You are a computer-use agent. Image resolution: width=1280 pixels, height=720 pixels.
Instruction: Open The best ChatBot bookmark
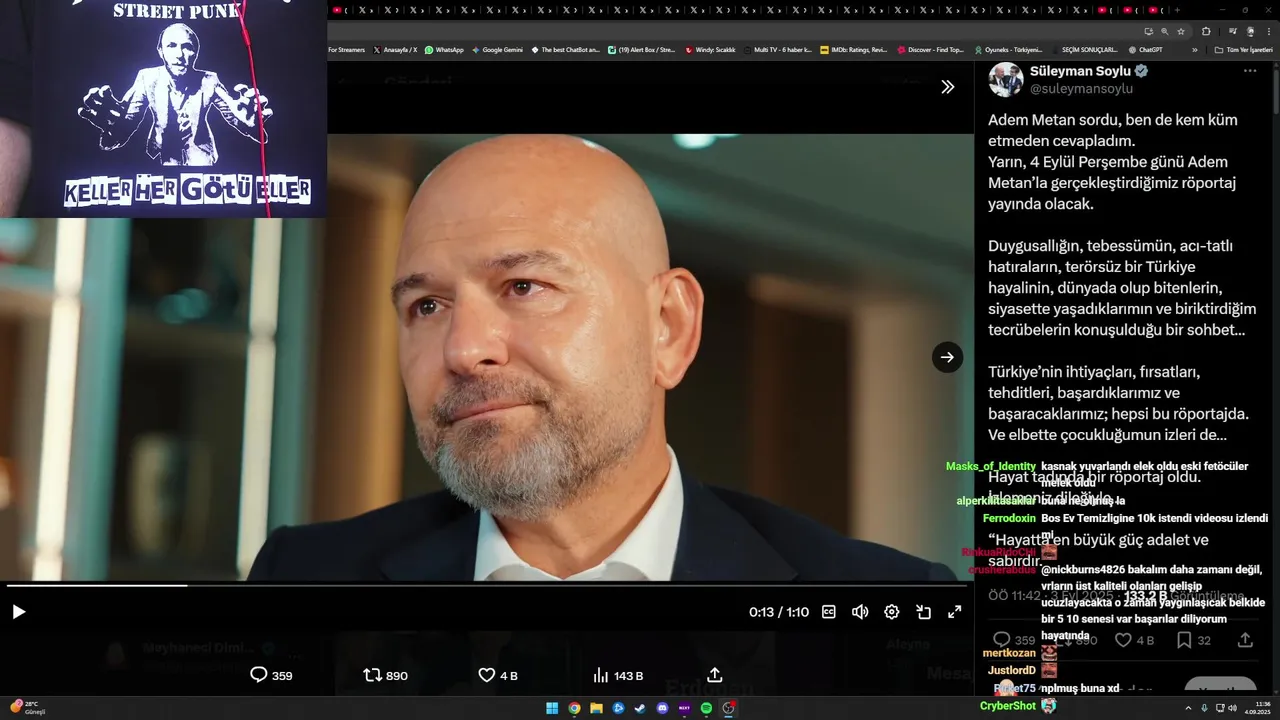point(565,49)
